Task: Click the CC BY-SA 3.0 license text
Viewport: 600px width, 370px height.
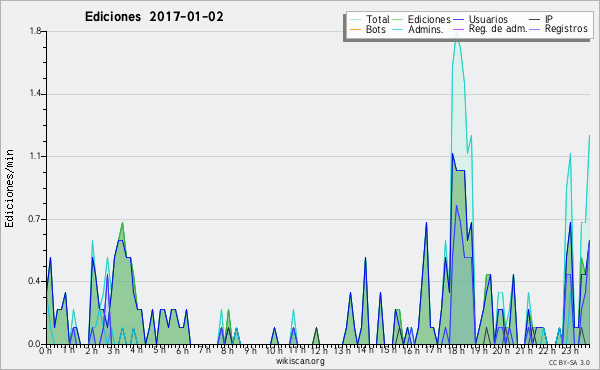Action: coord(569,363)
